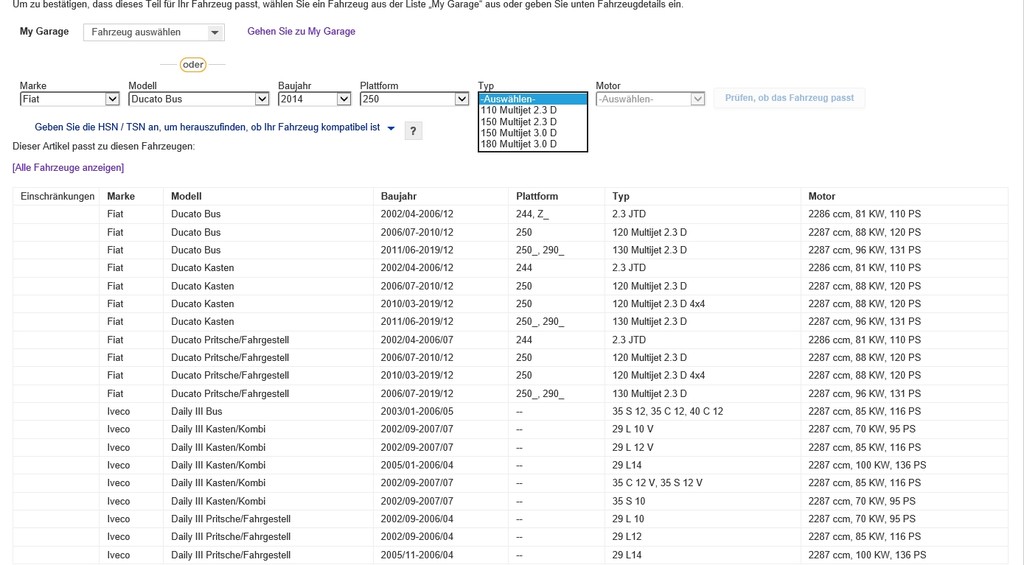
Task: Click '2005/01-2006/04' Daily III Kasten/Kombi date
Action: point(417,465)
